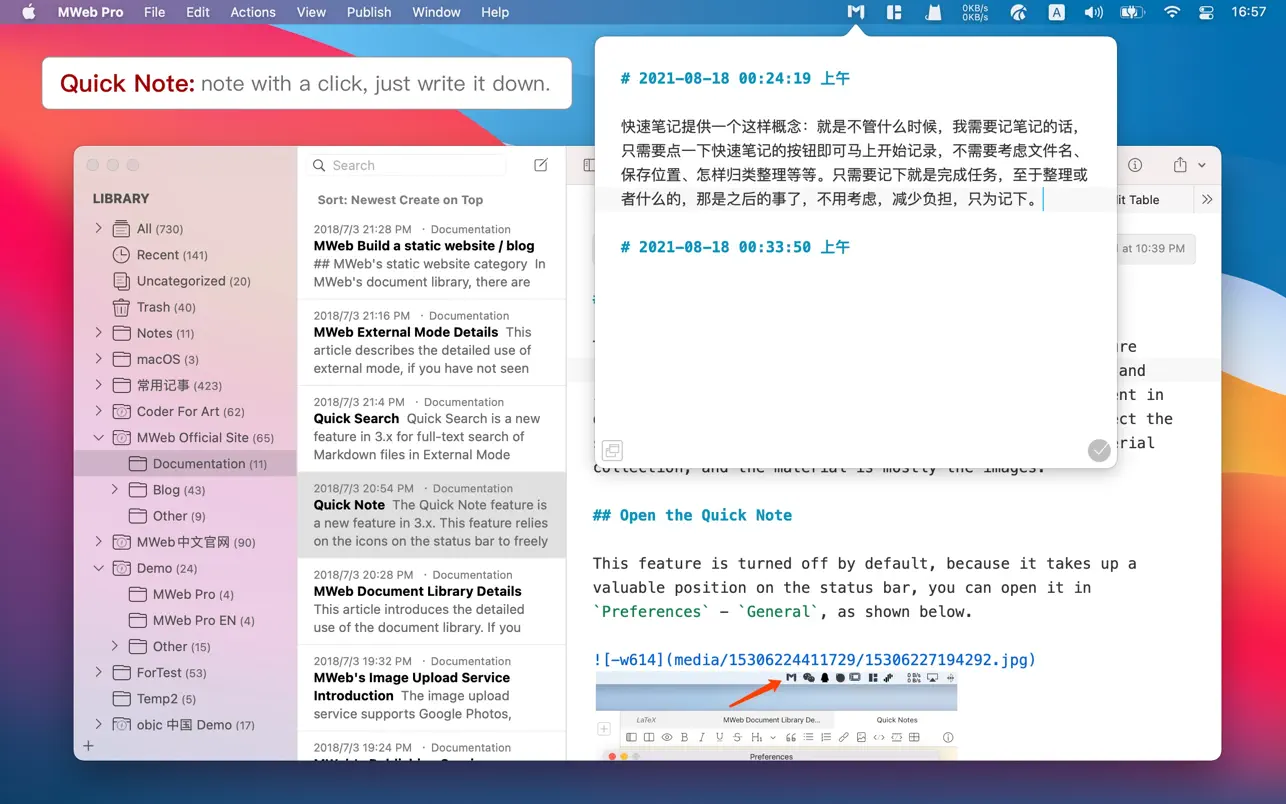Open Control Center from the macOS menu bar
1286x804 pixels.
[x=1206, y=12]
